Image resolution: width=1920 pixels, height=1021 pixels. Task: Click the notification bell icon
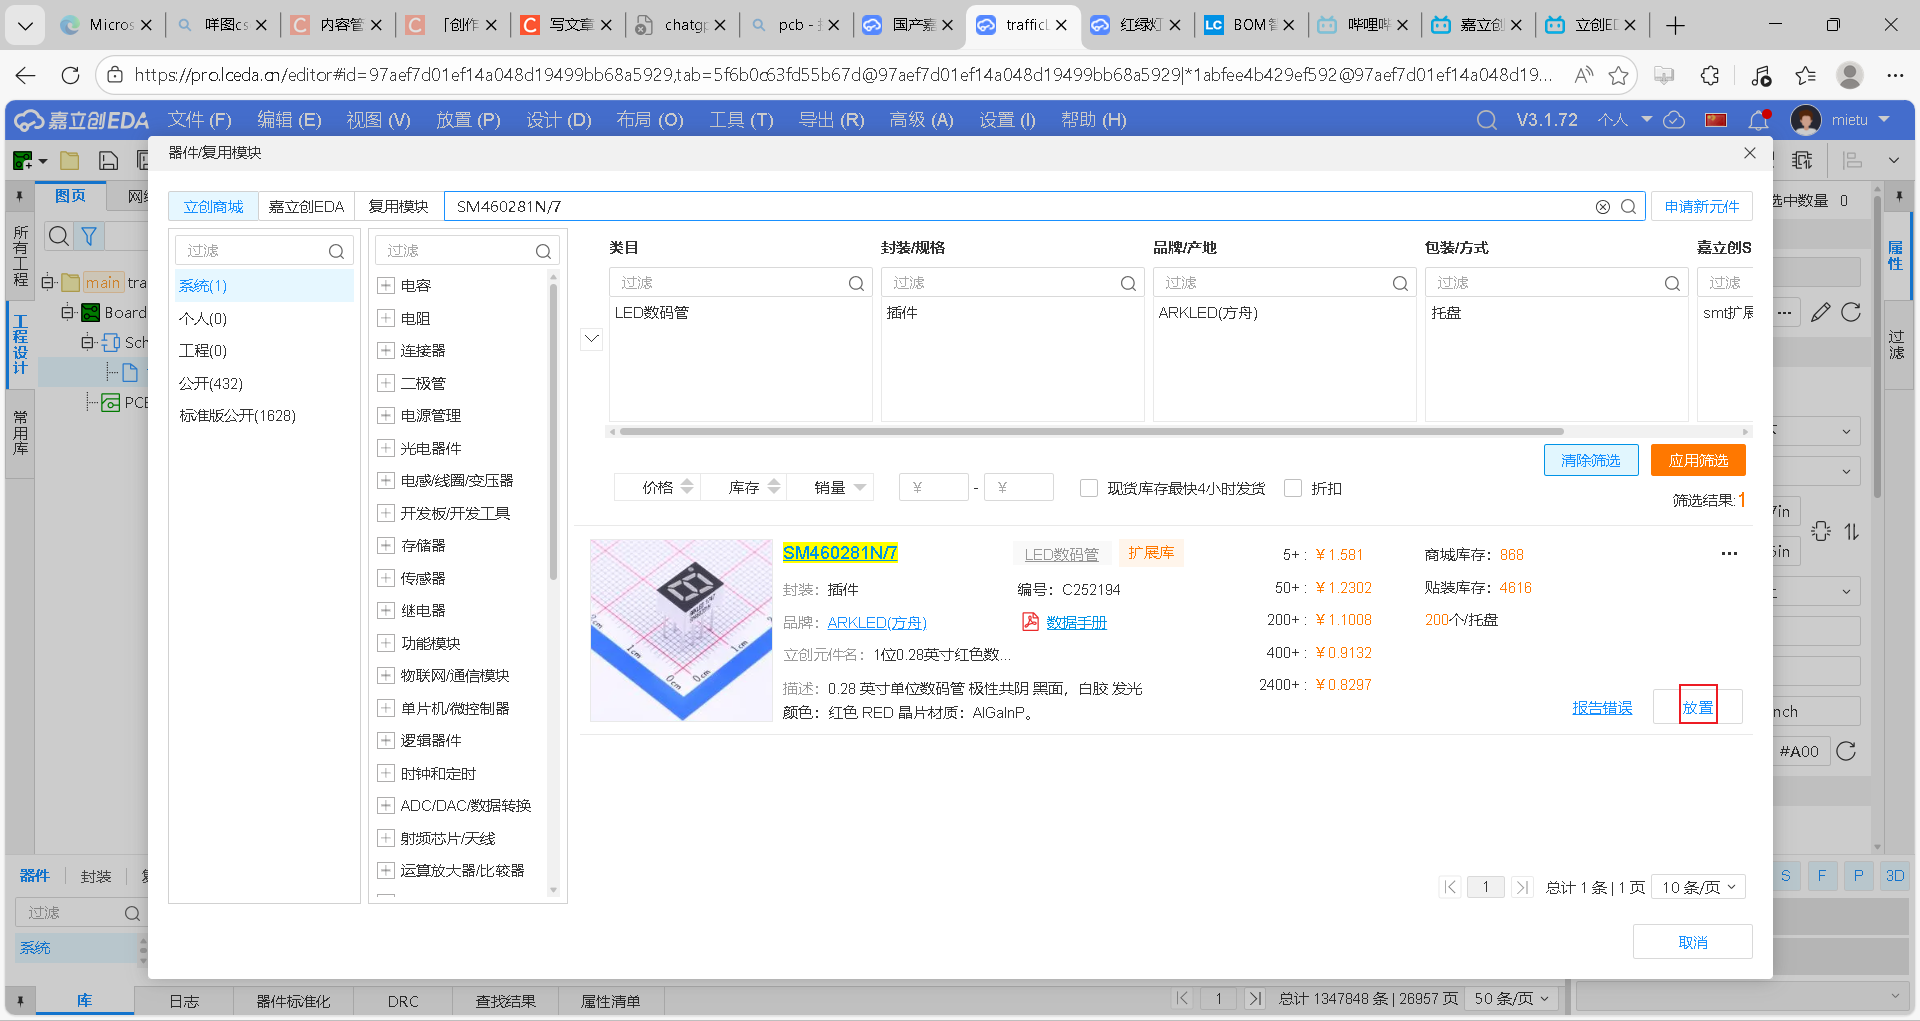click(x=1757, y=120)
